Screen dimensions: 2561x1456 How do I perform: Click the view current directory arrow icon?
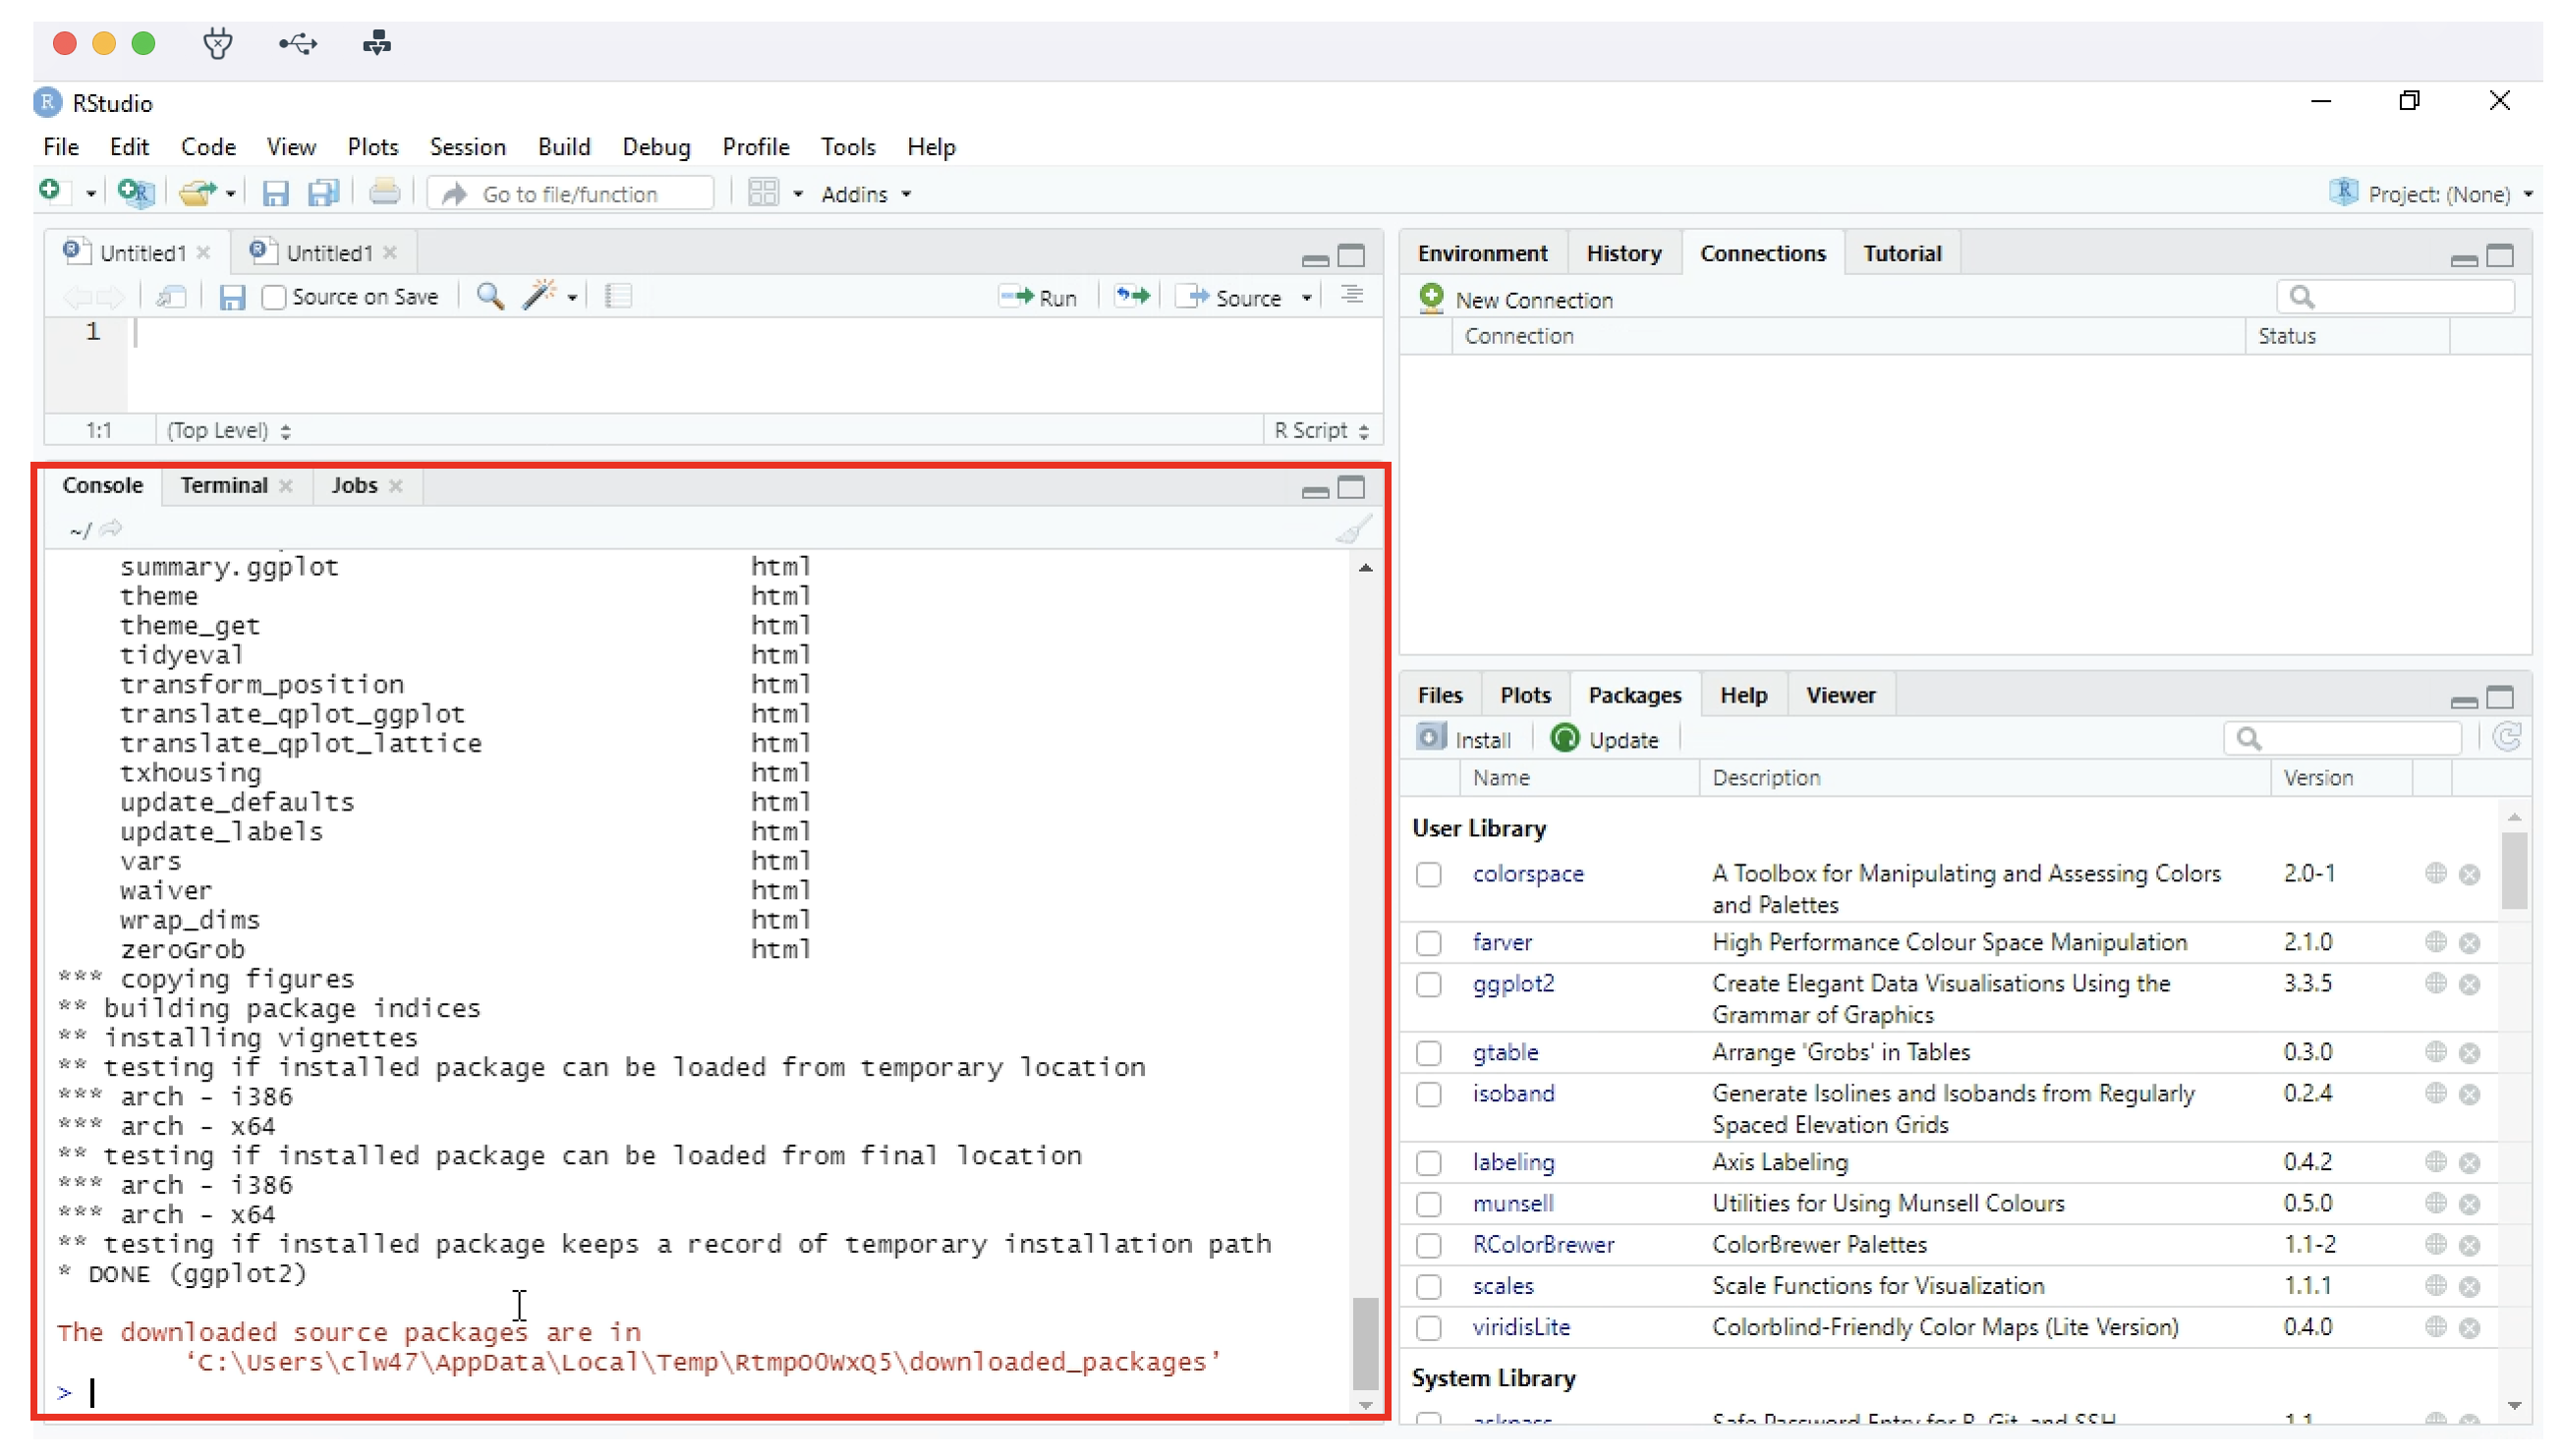pos(110,528)
